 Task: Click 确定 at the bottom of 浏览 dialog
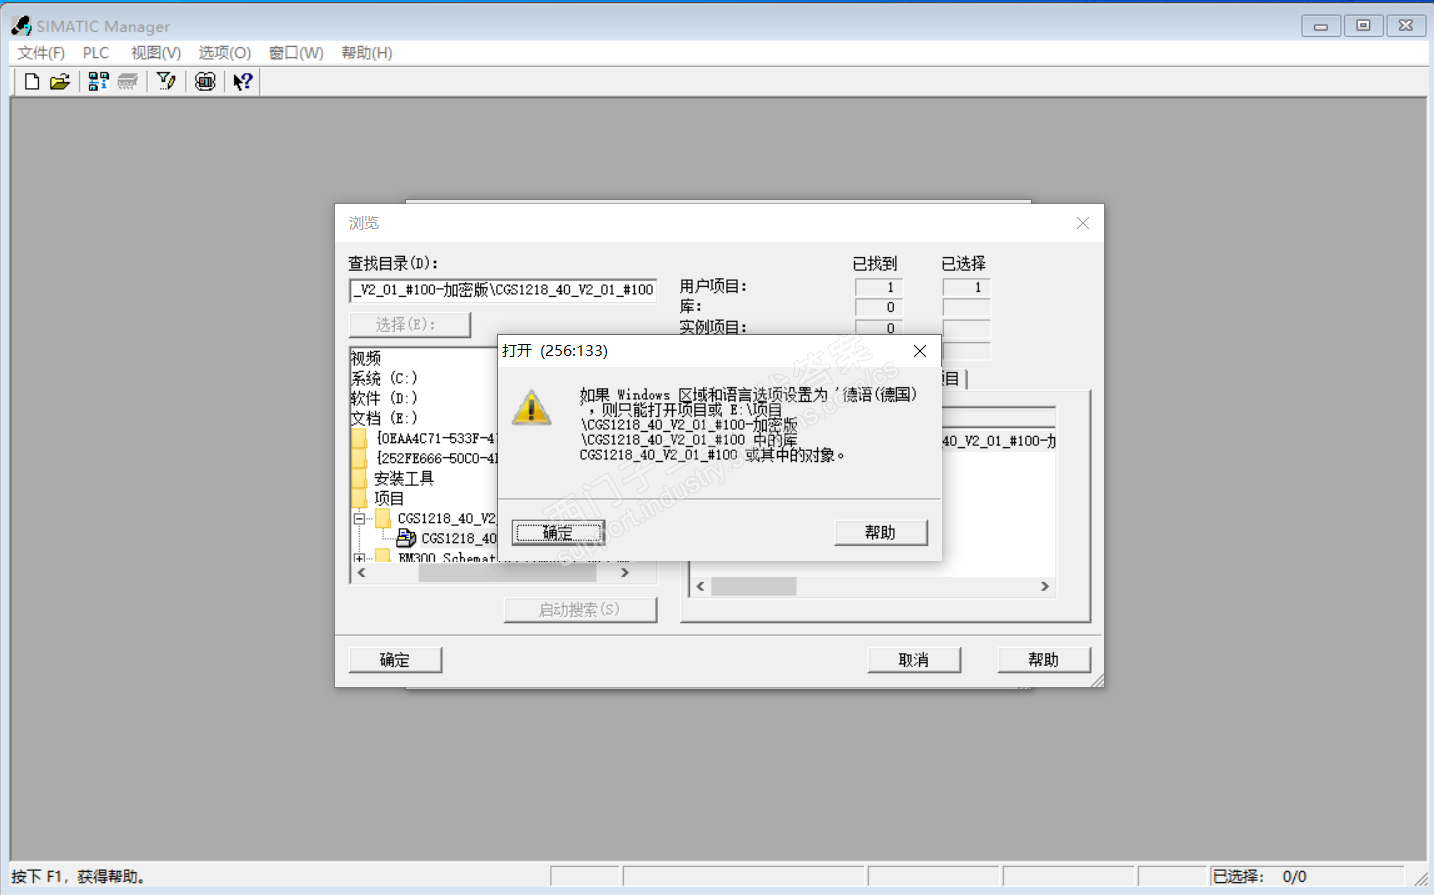[395, 660]
